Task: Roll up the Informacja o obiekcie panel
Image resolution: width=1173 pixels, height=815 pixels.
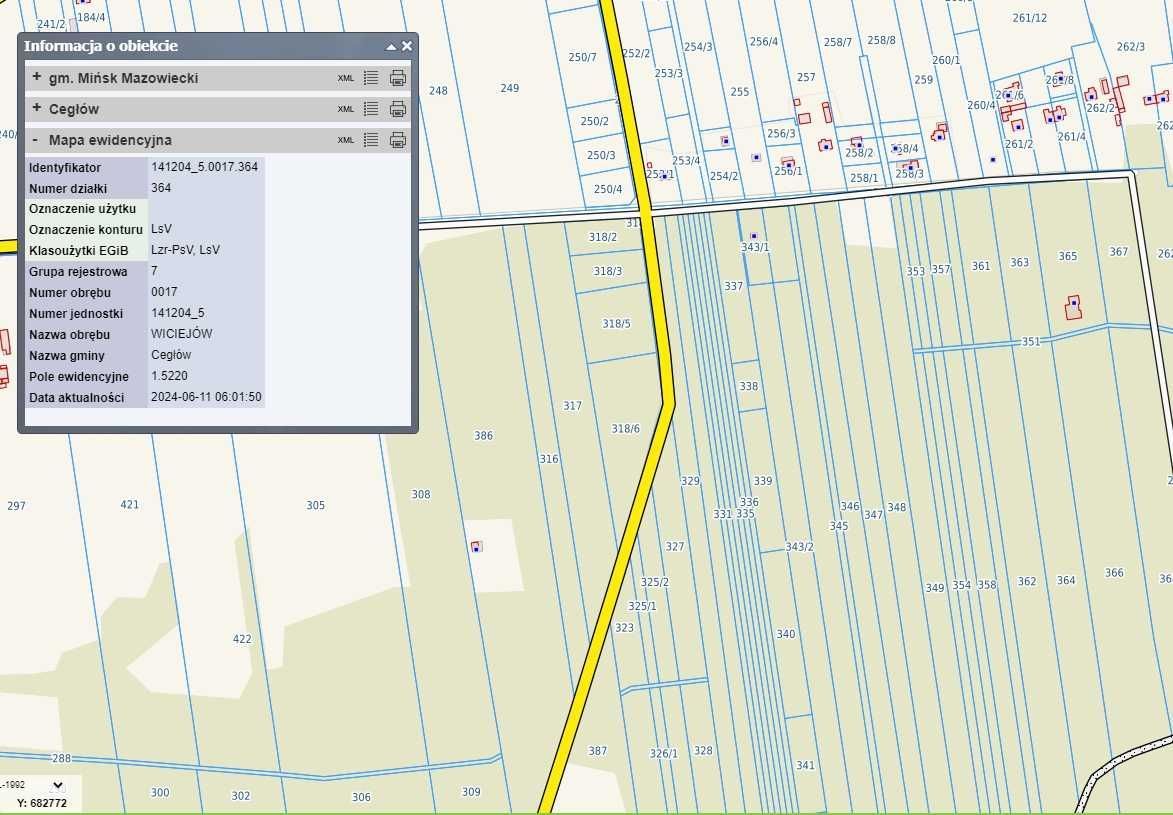Action: (392, 47)
